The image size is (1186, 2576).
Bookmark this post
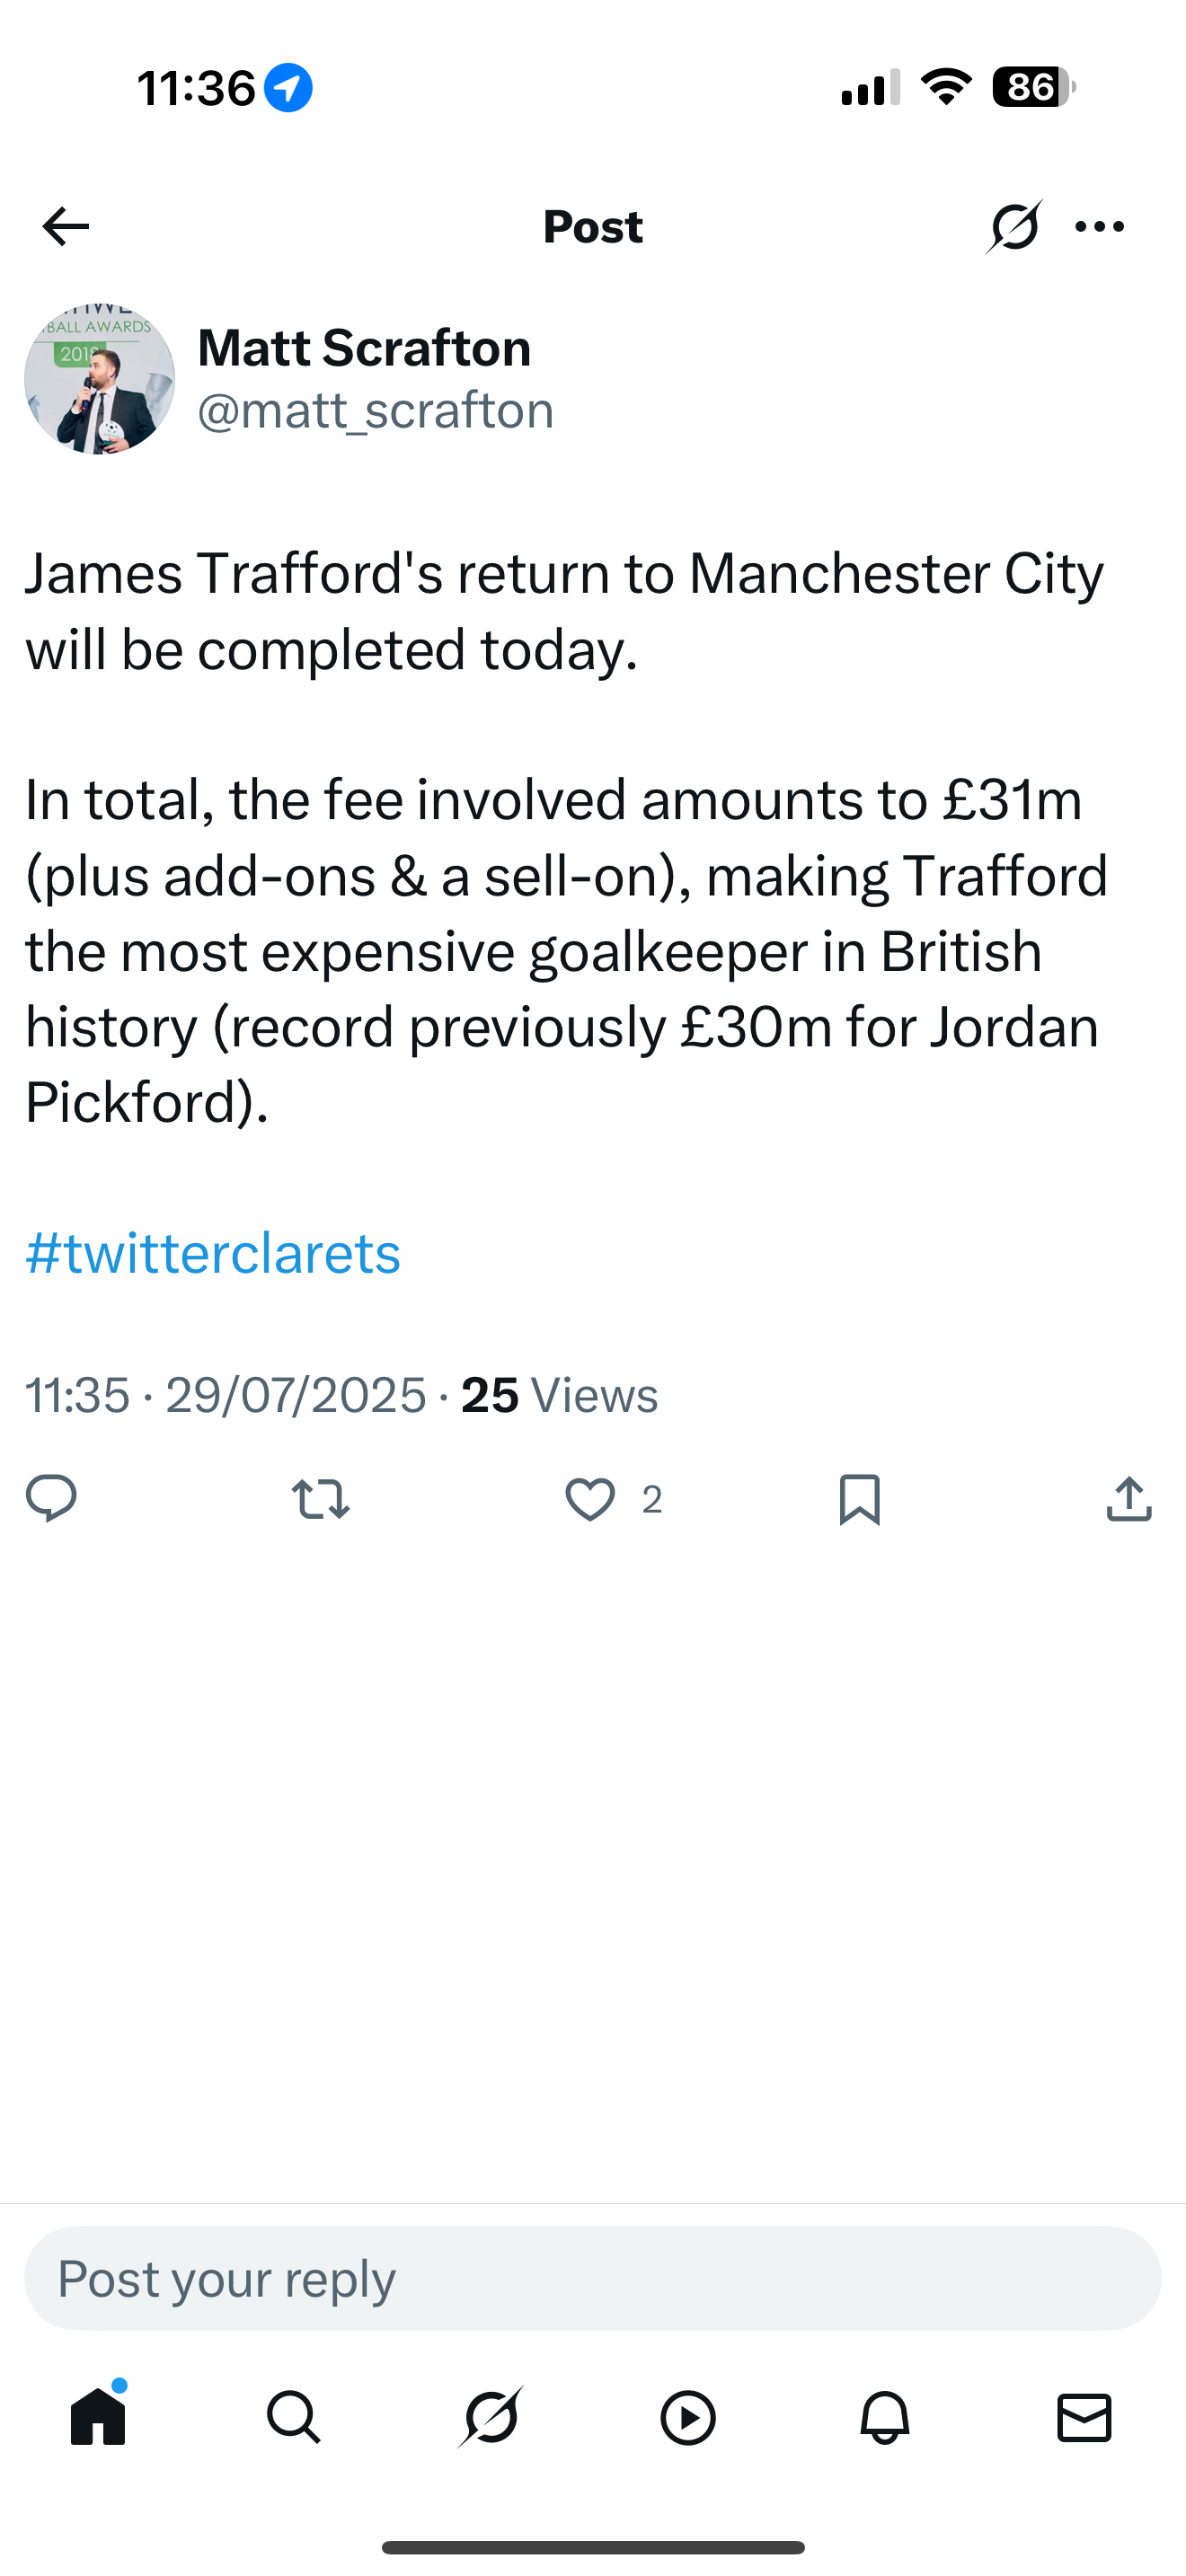coord(859,1498)
